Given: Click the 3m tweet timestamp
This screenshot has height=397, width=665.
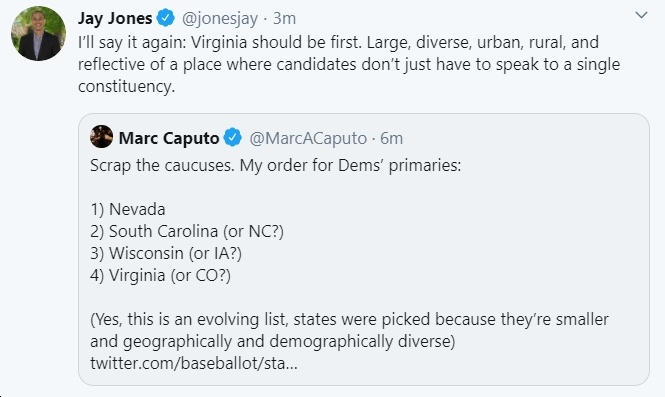Looking at the screenshot, I should coord(284,18).
